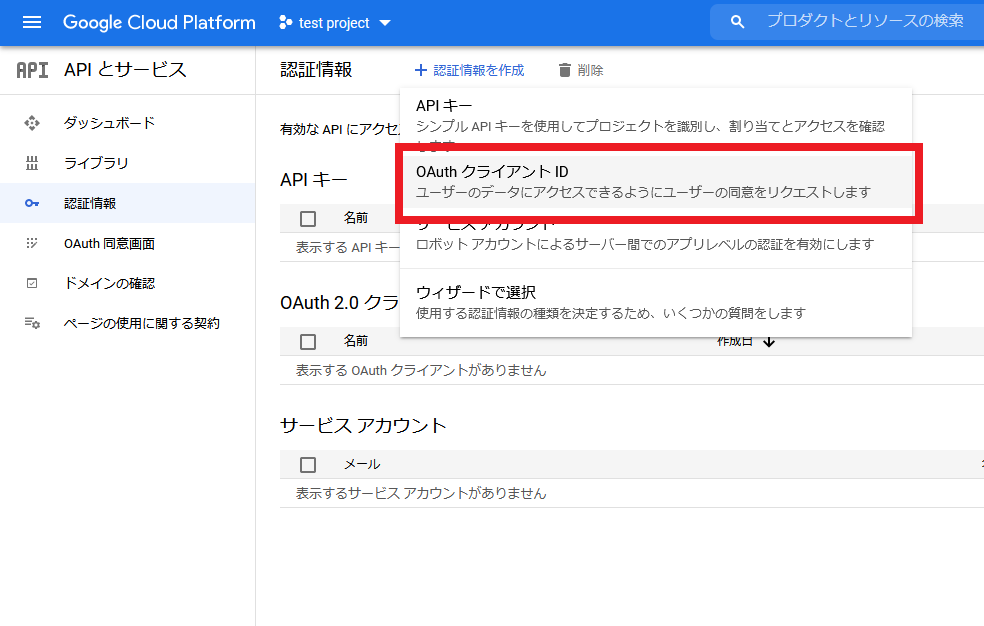Click the key icon for 認証情報

[x=32, y=203]
